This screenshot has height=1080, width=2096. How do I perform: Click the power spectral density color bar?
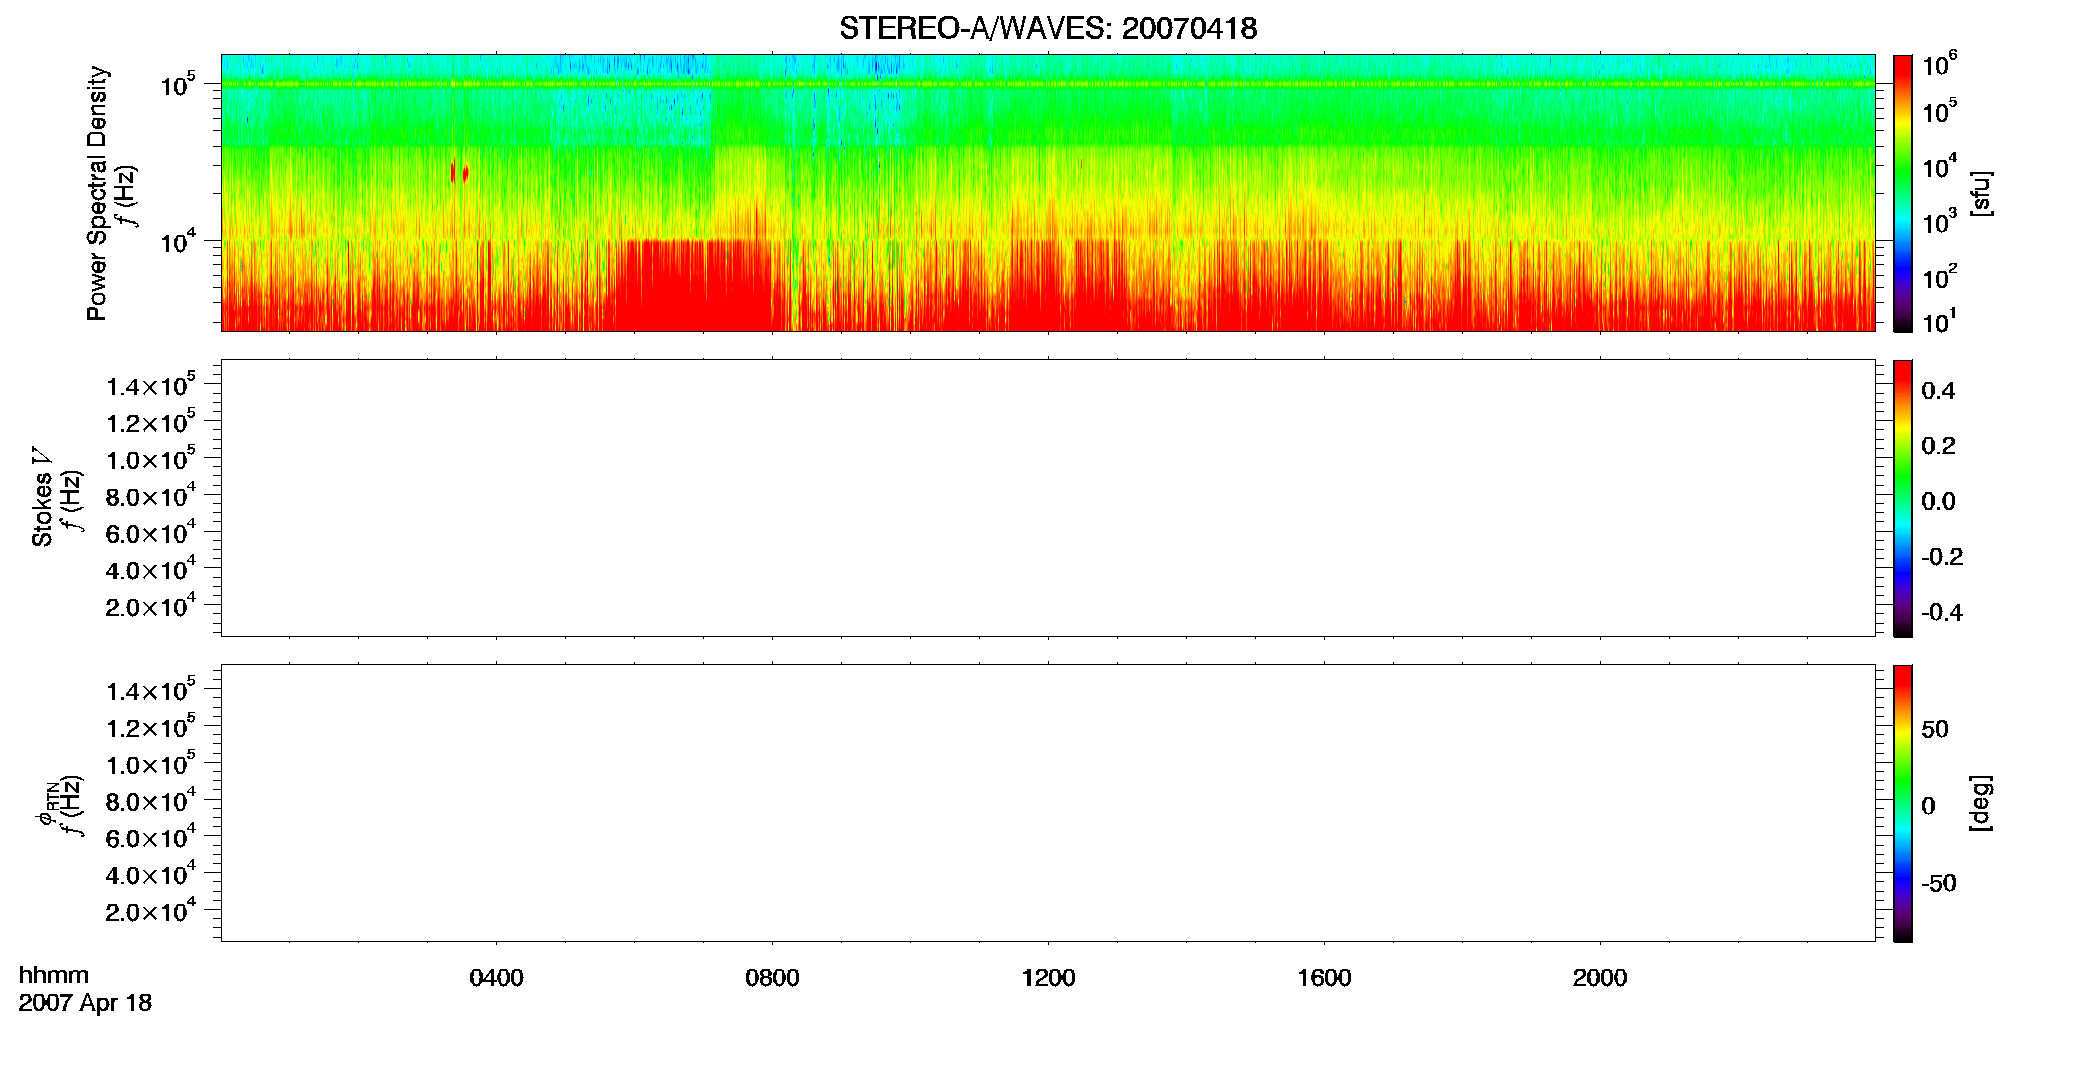(1903, 193)
